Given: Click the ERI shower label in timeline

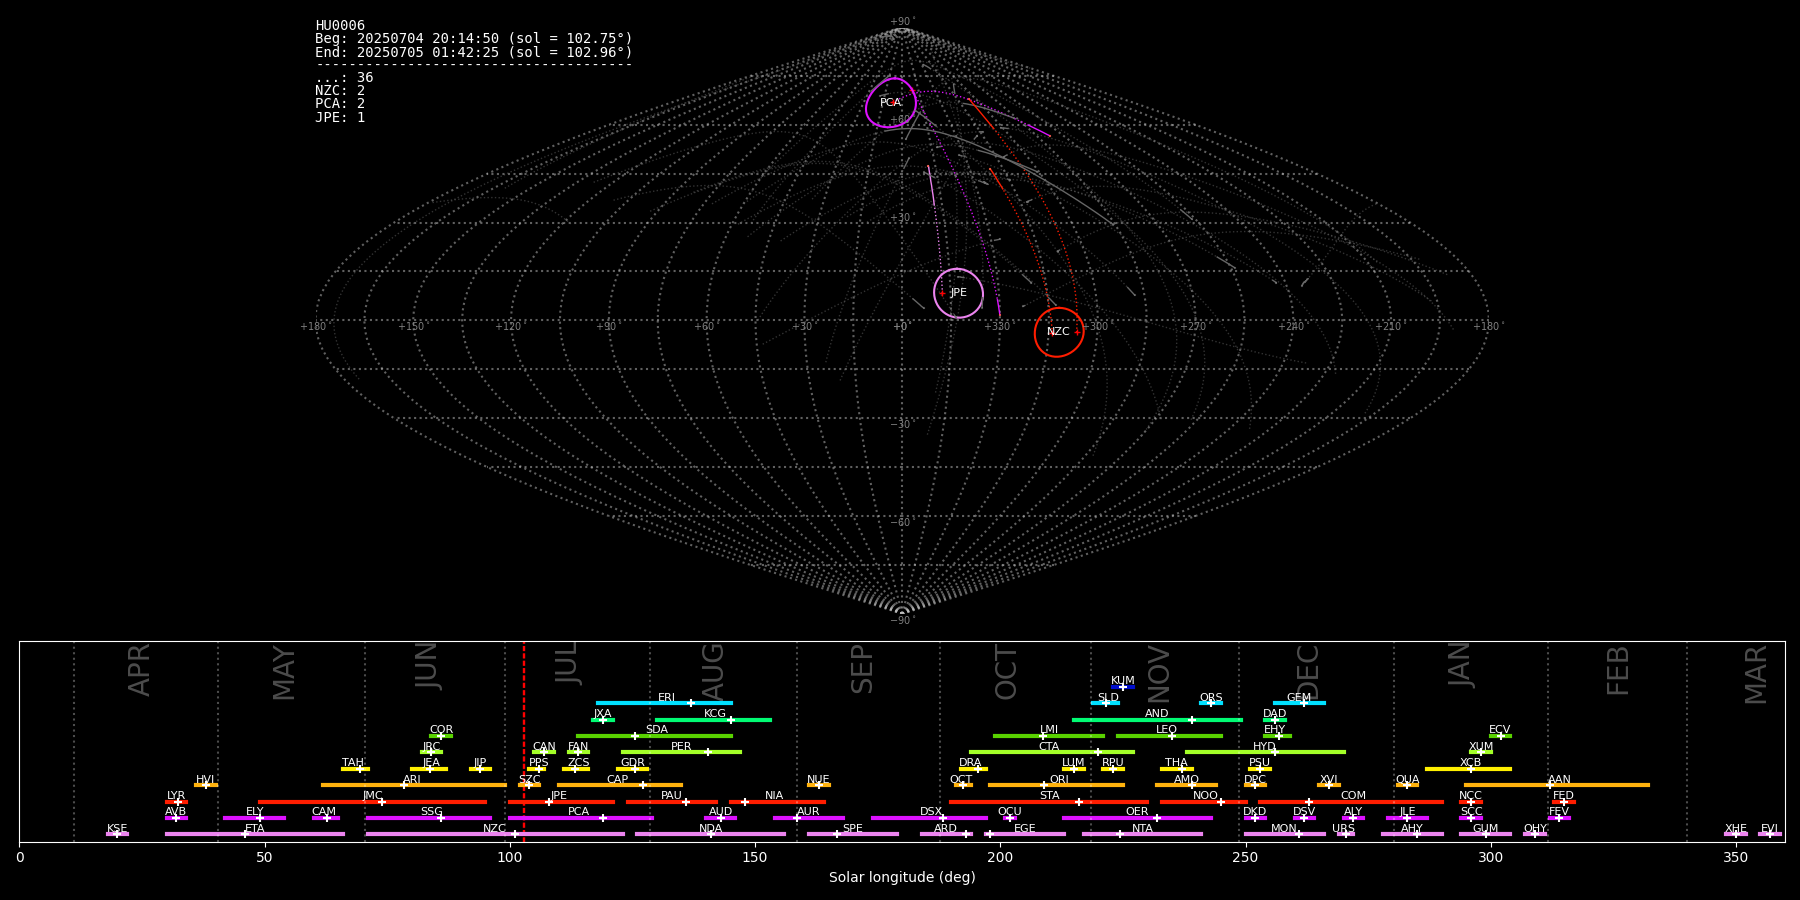Looking at the screenshot, I should tap(667, 698).
